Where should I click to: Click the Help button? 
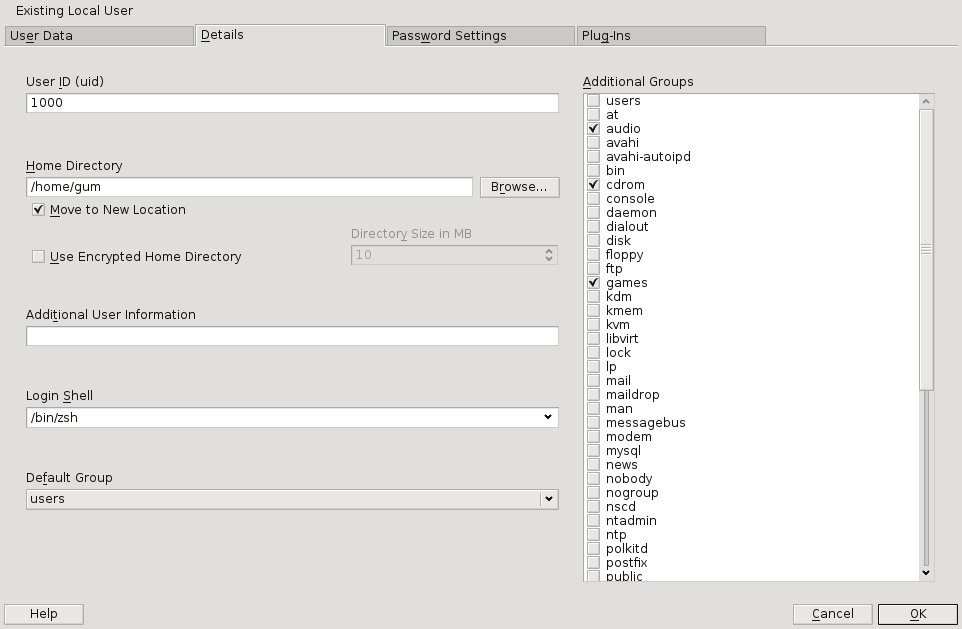point(44,614)
